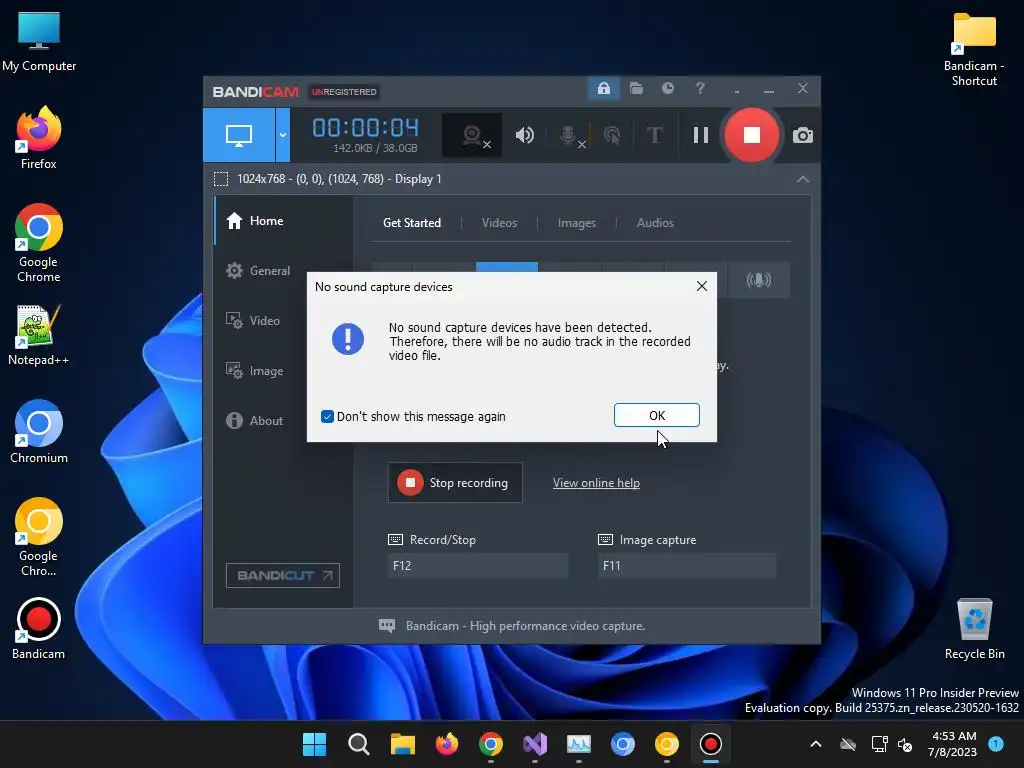Screen dimensions: 1024x768
Task: Open taskbar Search
Action: point(359,744)
